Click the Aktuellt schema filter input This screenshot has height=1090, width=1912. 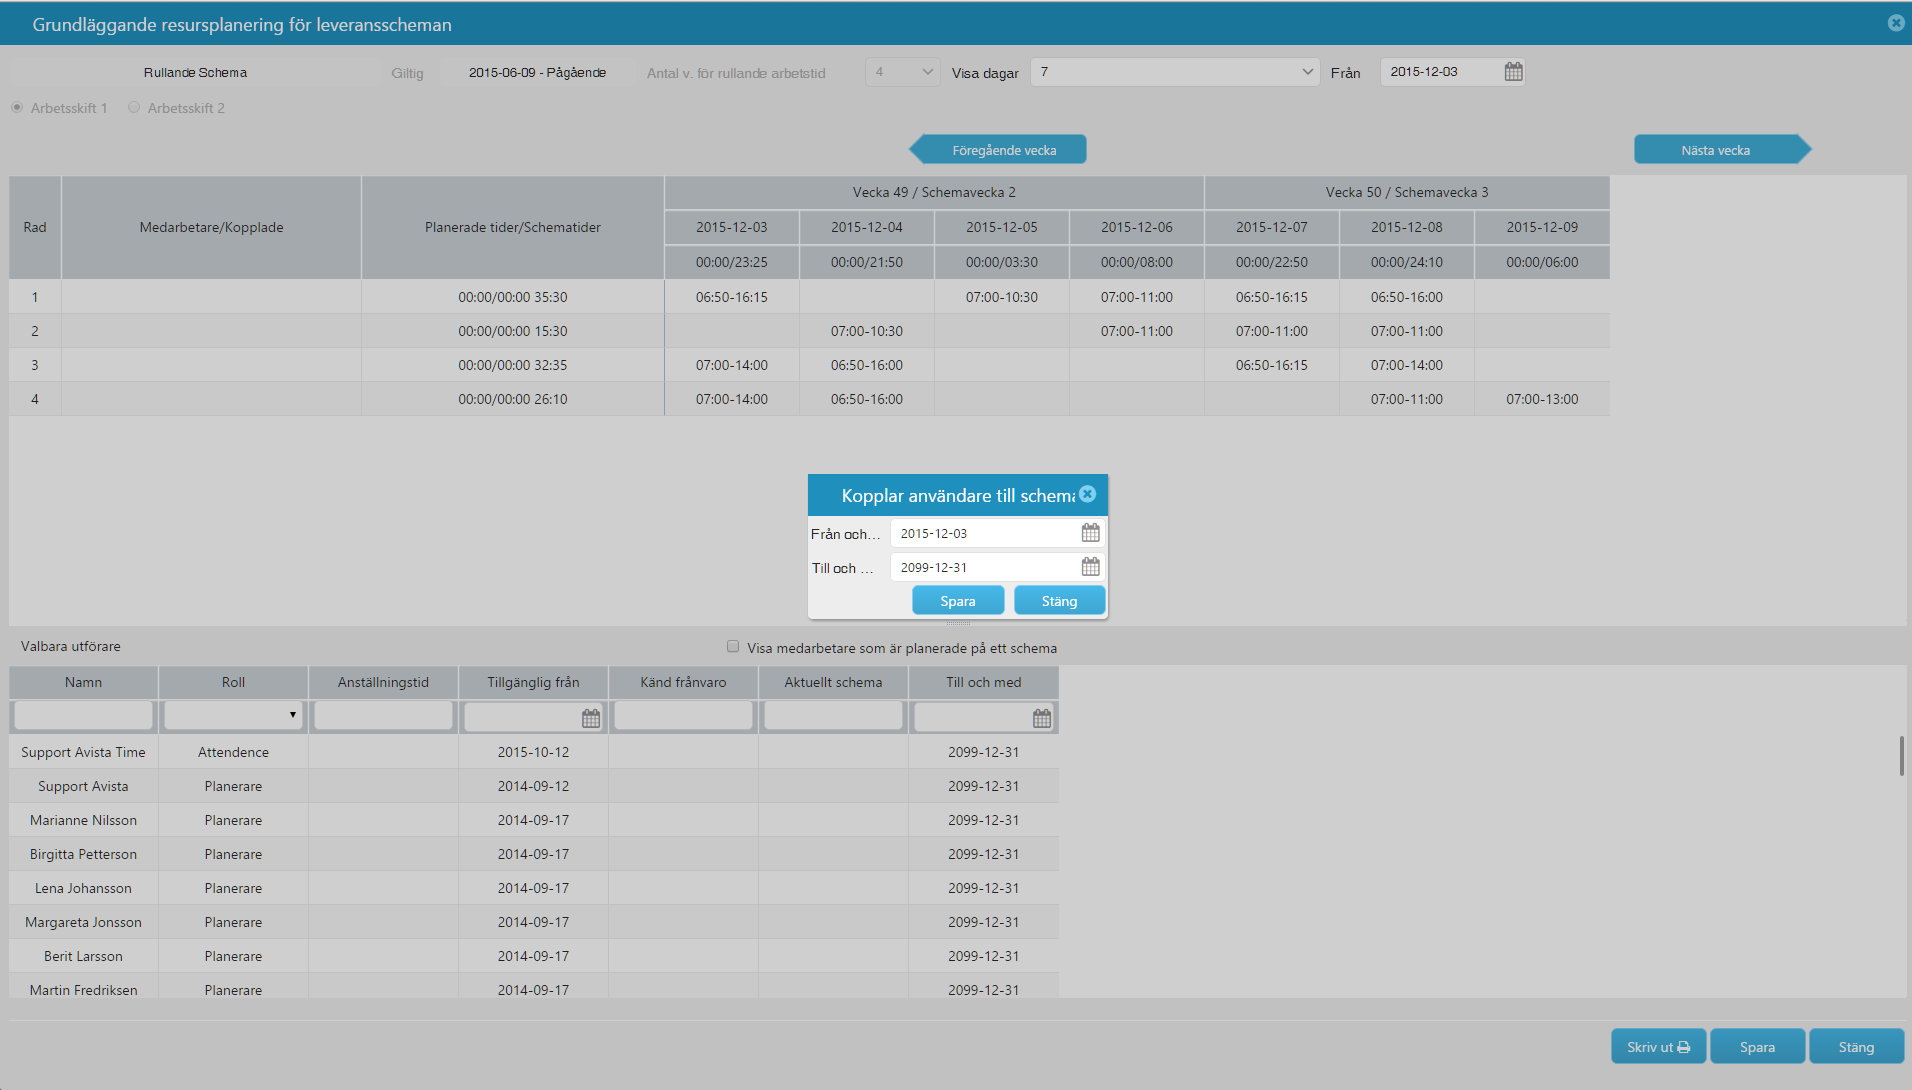point(833,715)
